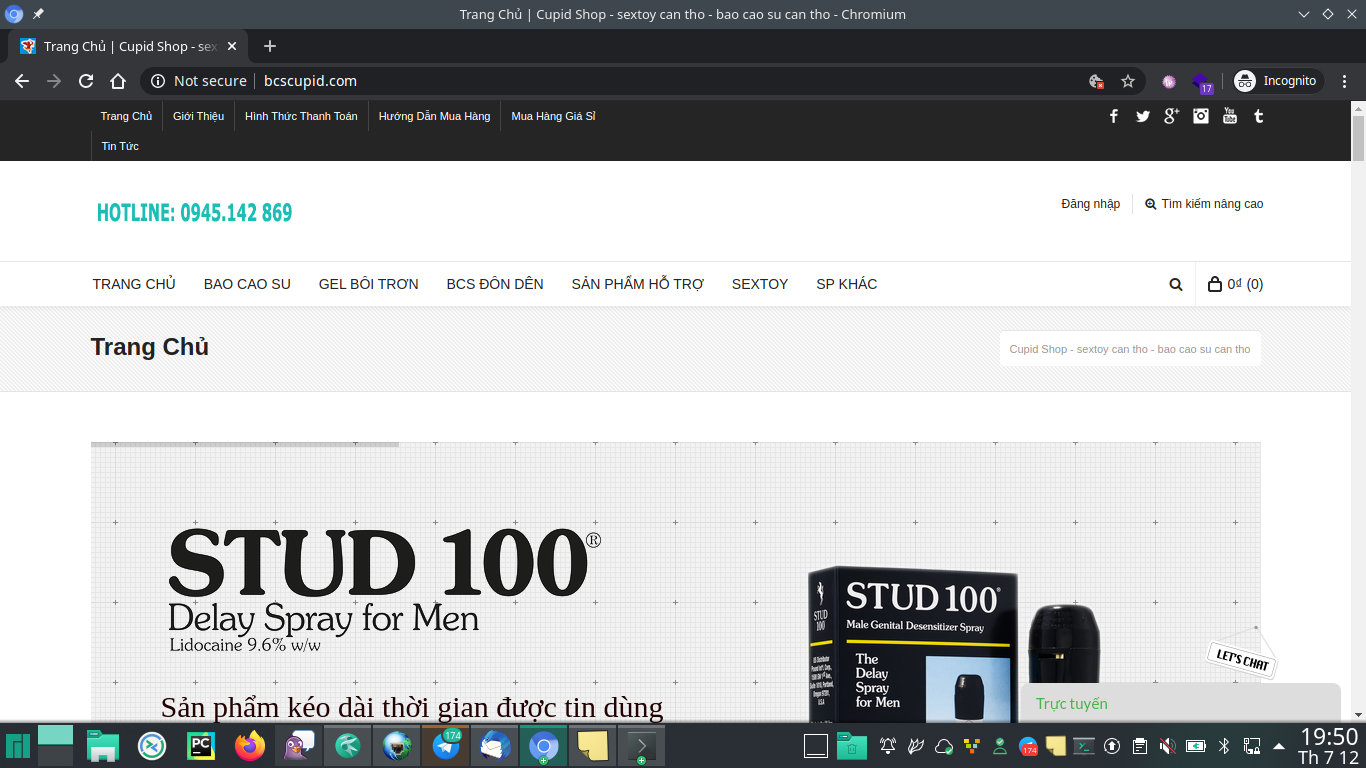The height and width of the screenshot is (768, 1366).
Task: Open a new browser tab
Action: tap(270, 46)
